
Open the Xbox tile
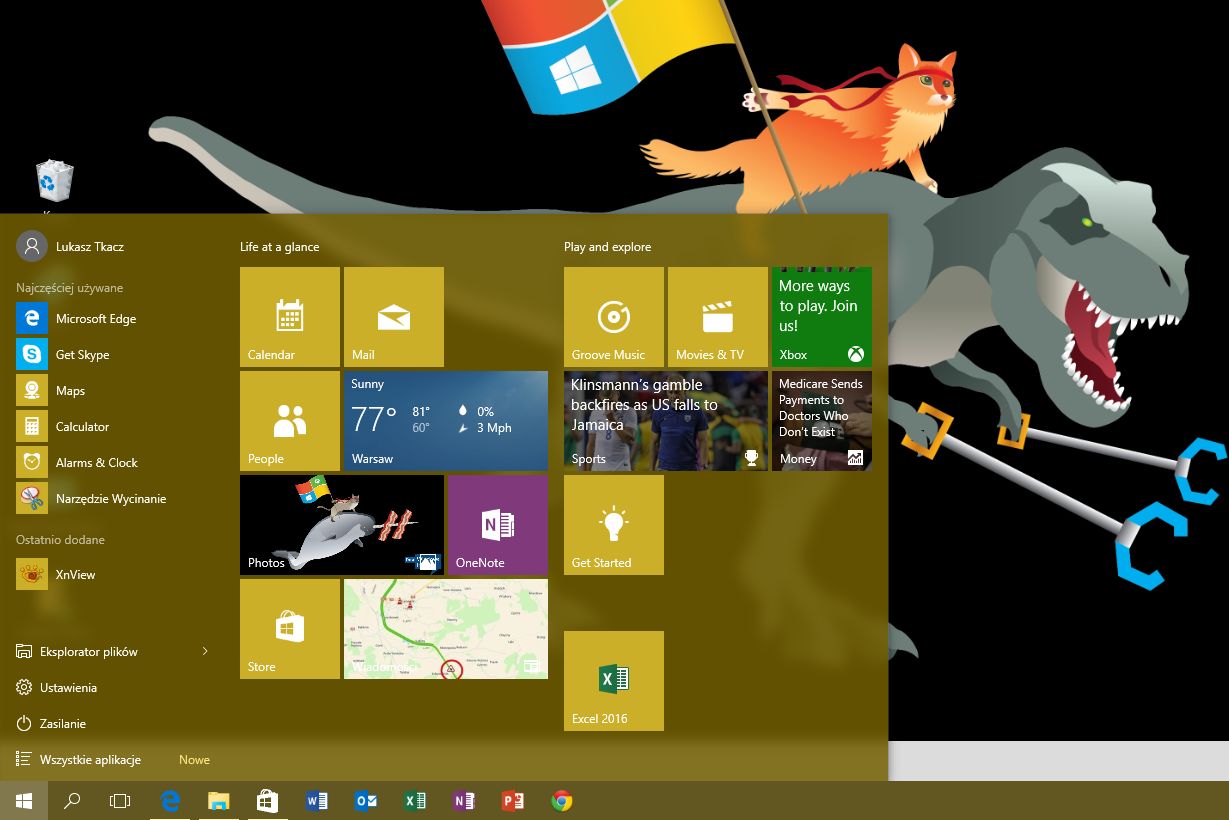(822, 317)
